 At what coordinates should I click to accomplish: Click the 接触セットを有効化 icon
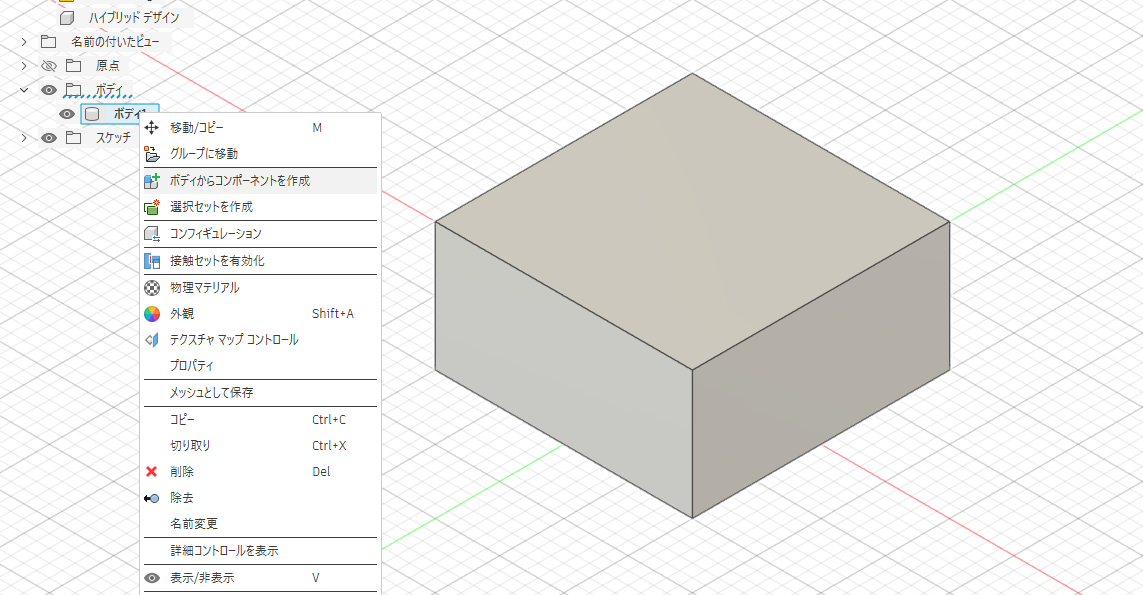click(152, 261)
